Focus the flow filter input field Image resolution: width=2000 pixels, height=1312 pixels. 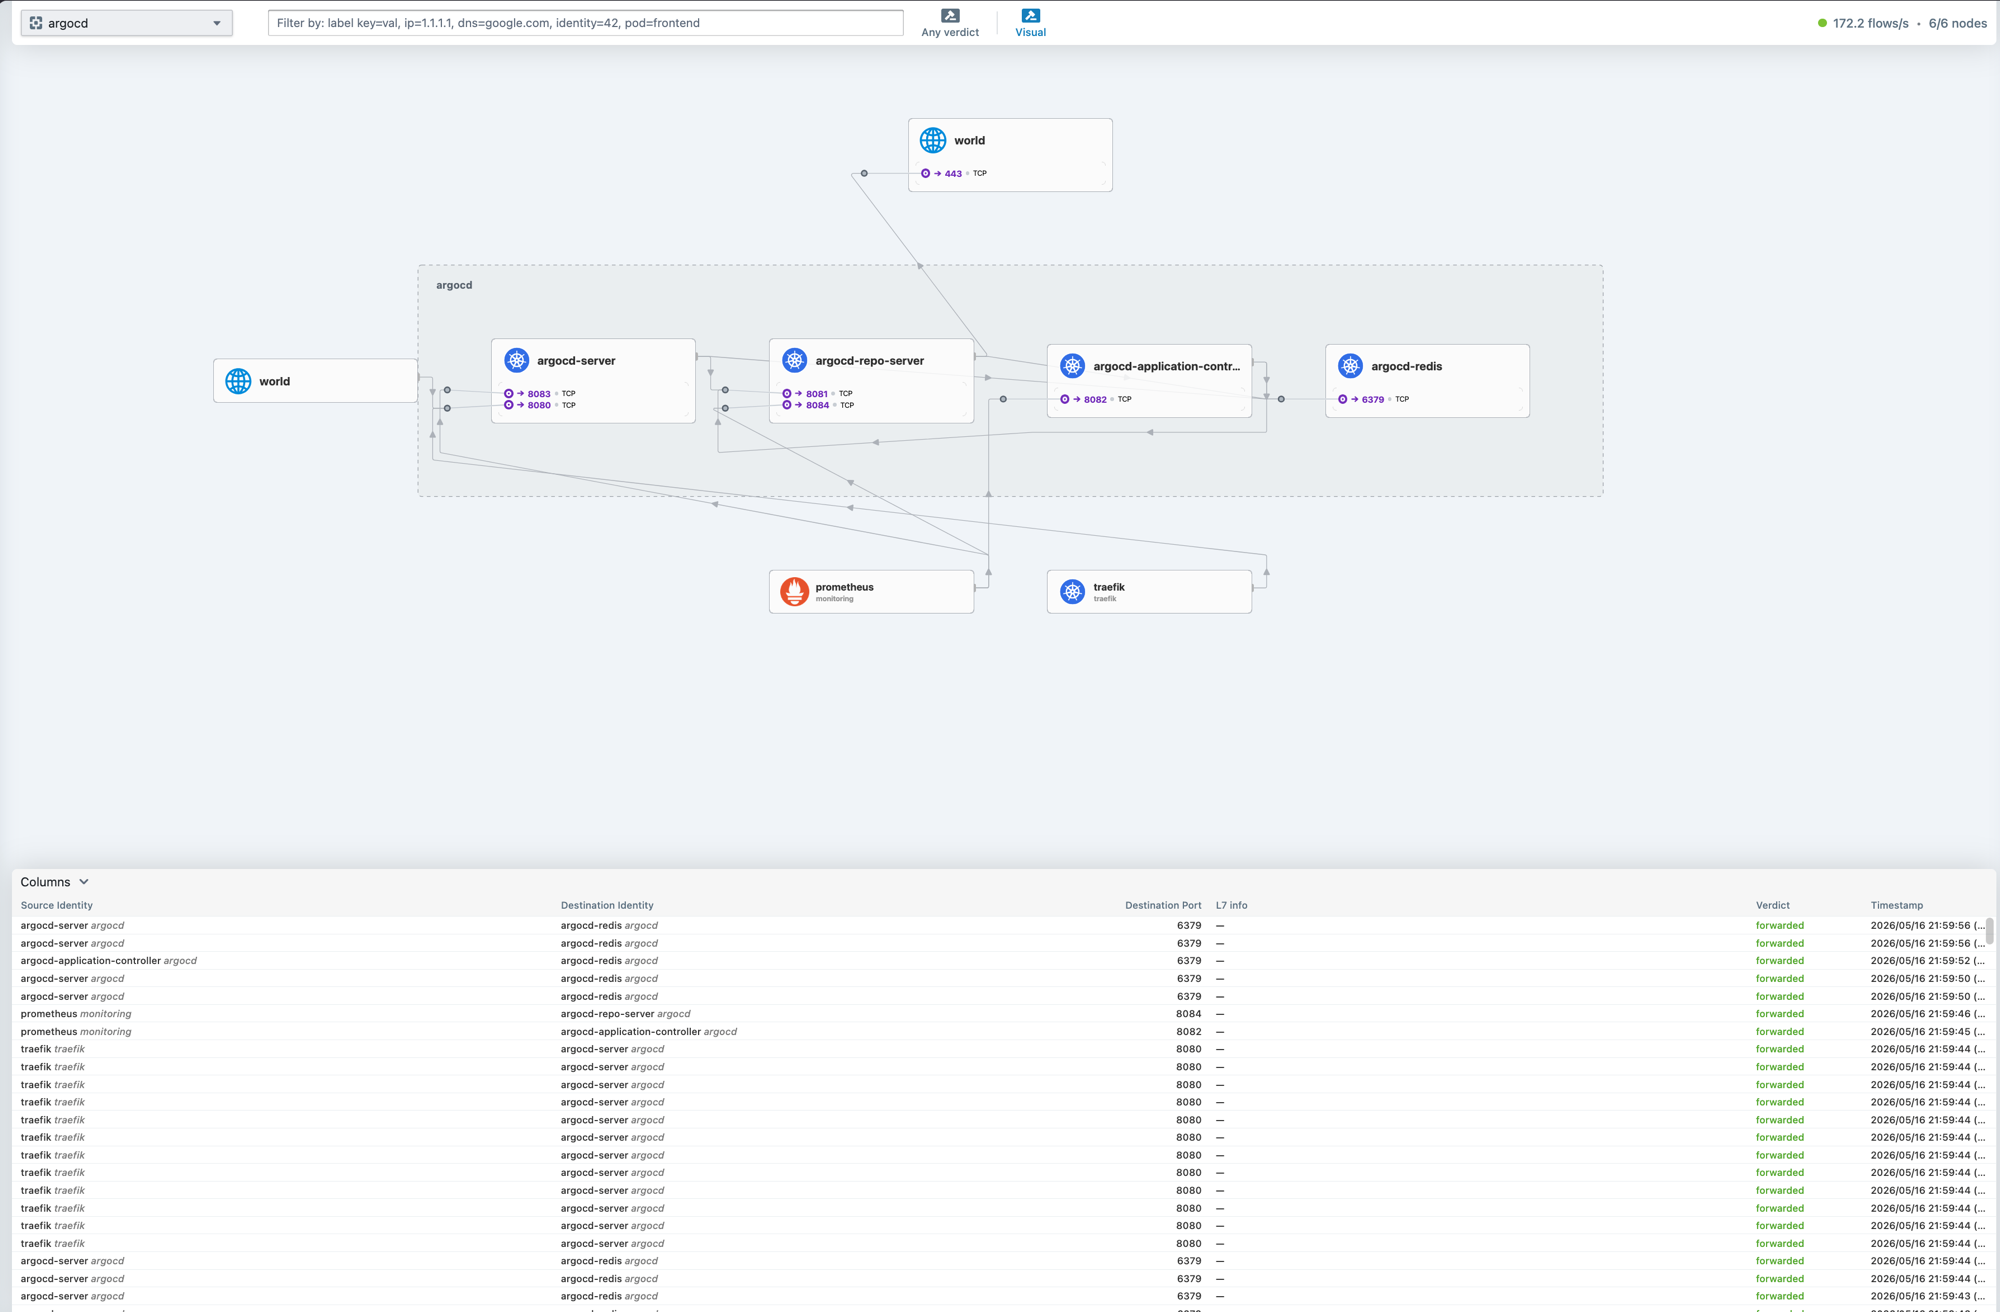click(585, 23)
